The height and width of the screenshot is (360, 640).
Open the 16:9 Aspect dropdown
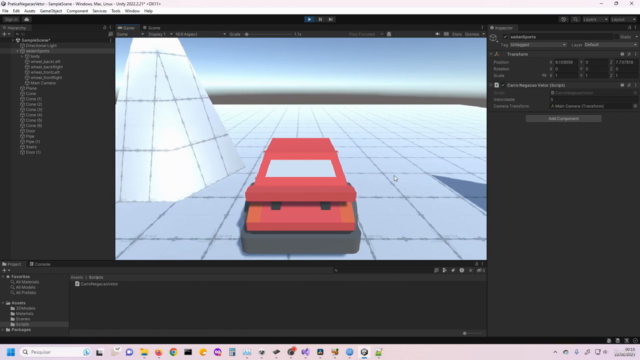200,34
